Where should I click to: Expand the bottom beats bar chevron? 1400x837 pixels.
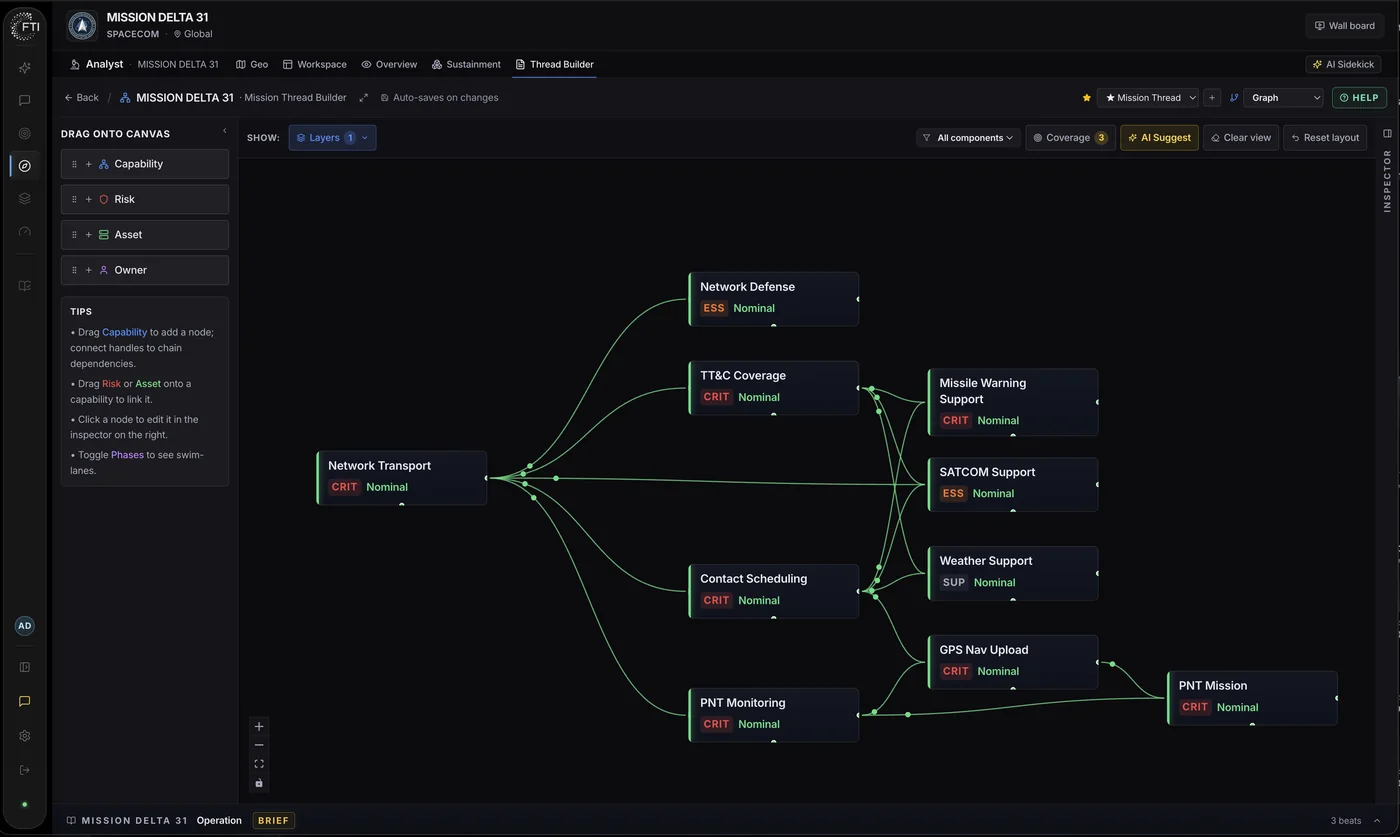[1377, 821]
